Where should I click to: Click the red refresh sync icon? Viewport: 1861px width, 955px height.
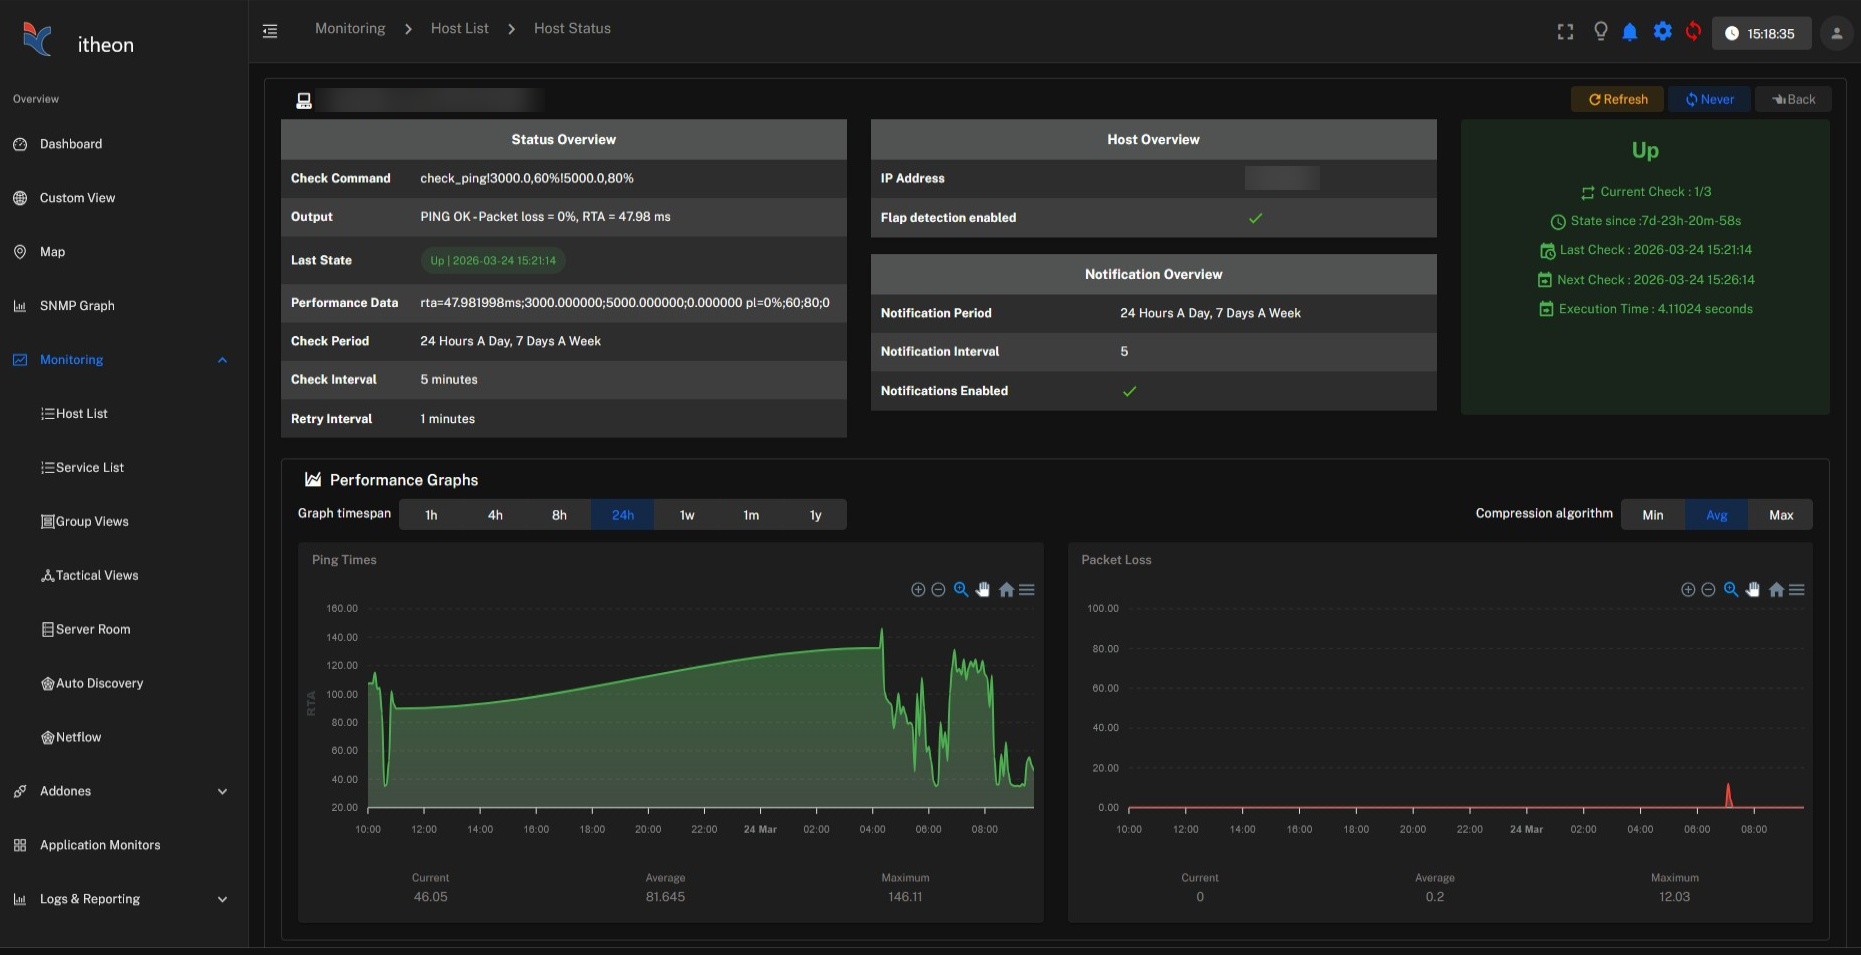tap(1693, 32)
